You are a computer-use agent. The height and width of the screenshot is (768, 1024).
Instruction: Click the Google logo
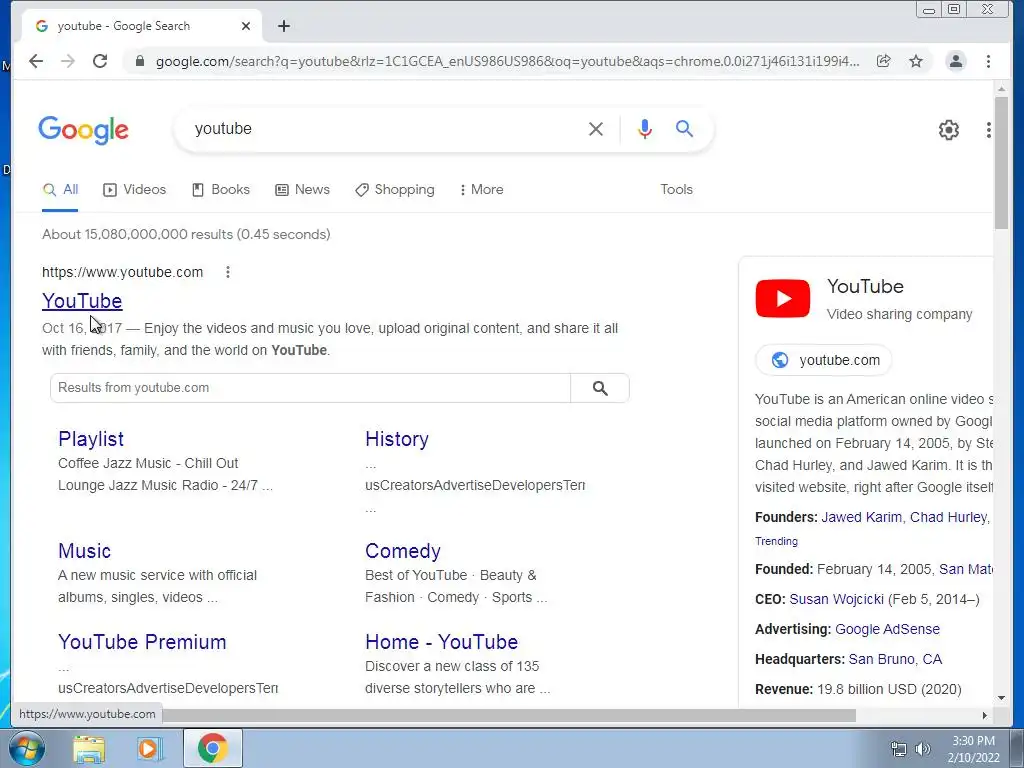click(84, 130)
